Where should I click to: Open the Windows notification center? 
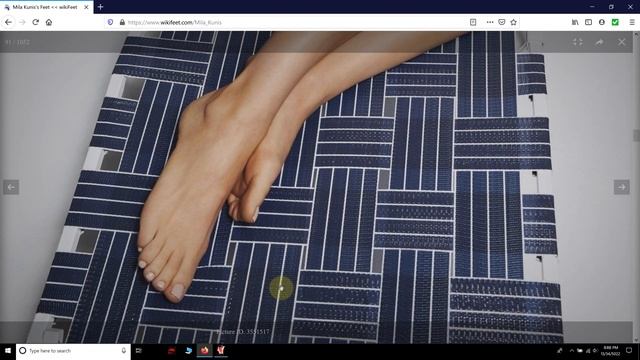pyautogui.click(x=629, y=351)
